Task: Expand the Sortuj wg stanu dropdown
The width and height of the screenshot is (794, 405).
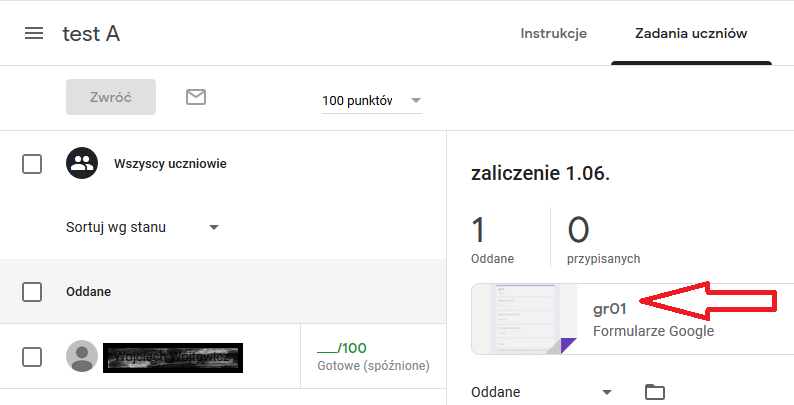Action: (142, 227)
